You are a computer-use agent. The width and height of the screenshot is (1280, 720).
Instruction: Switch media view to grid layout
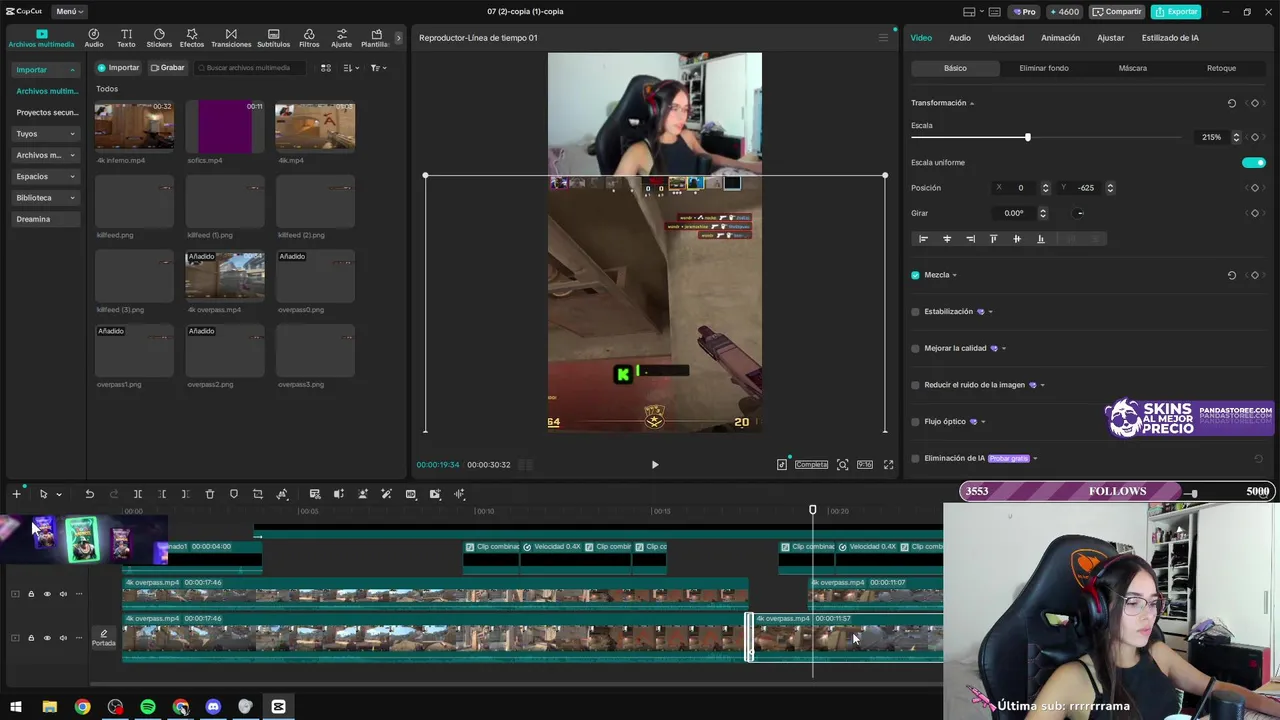tap(326, 68)
